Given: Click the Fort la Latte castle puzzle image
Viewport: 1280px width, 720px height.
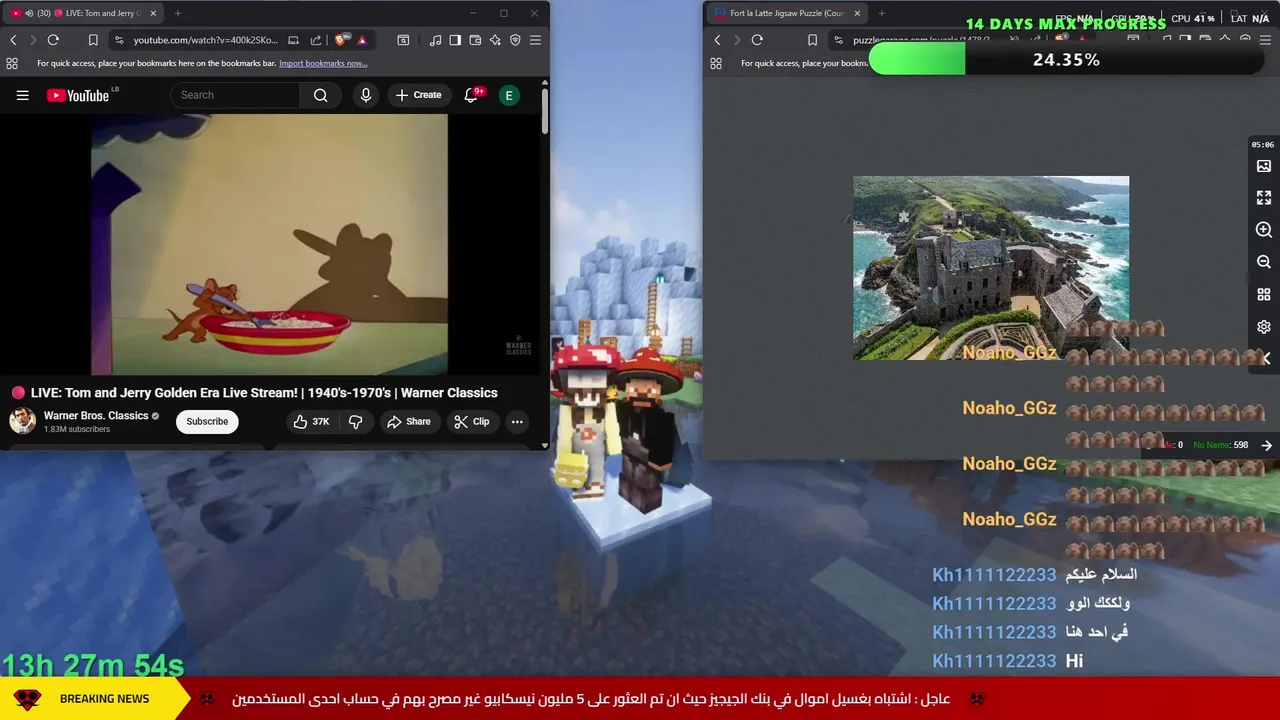Looking at the screenshot, I should pos(991,268).
